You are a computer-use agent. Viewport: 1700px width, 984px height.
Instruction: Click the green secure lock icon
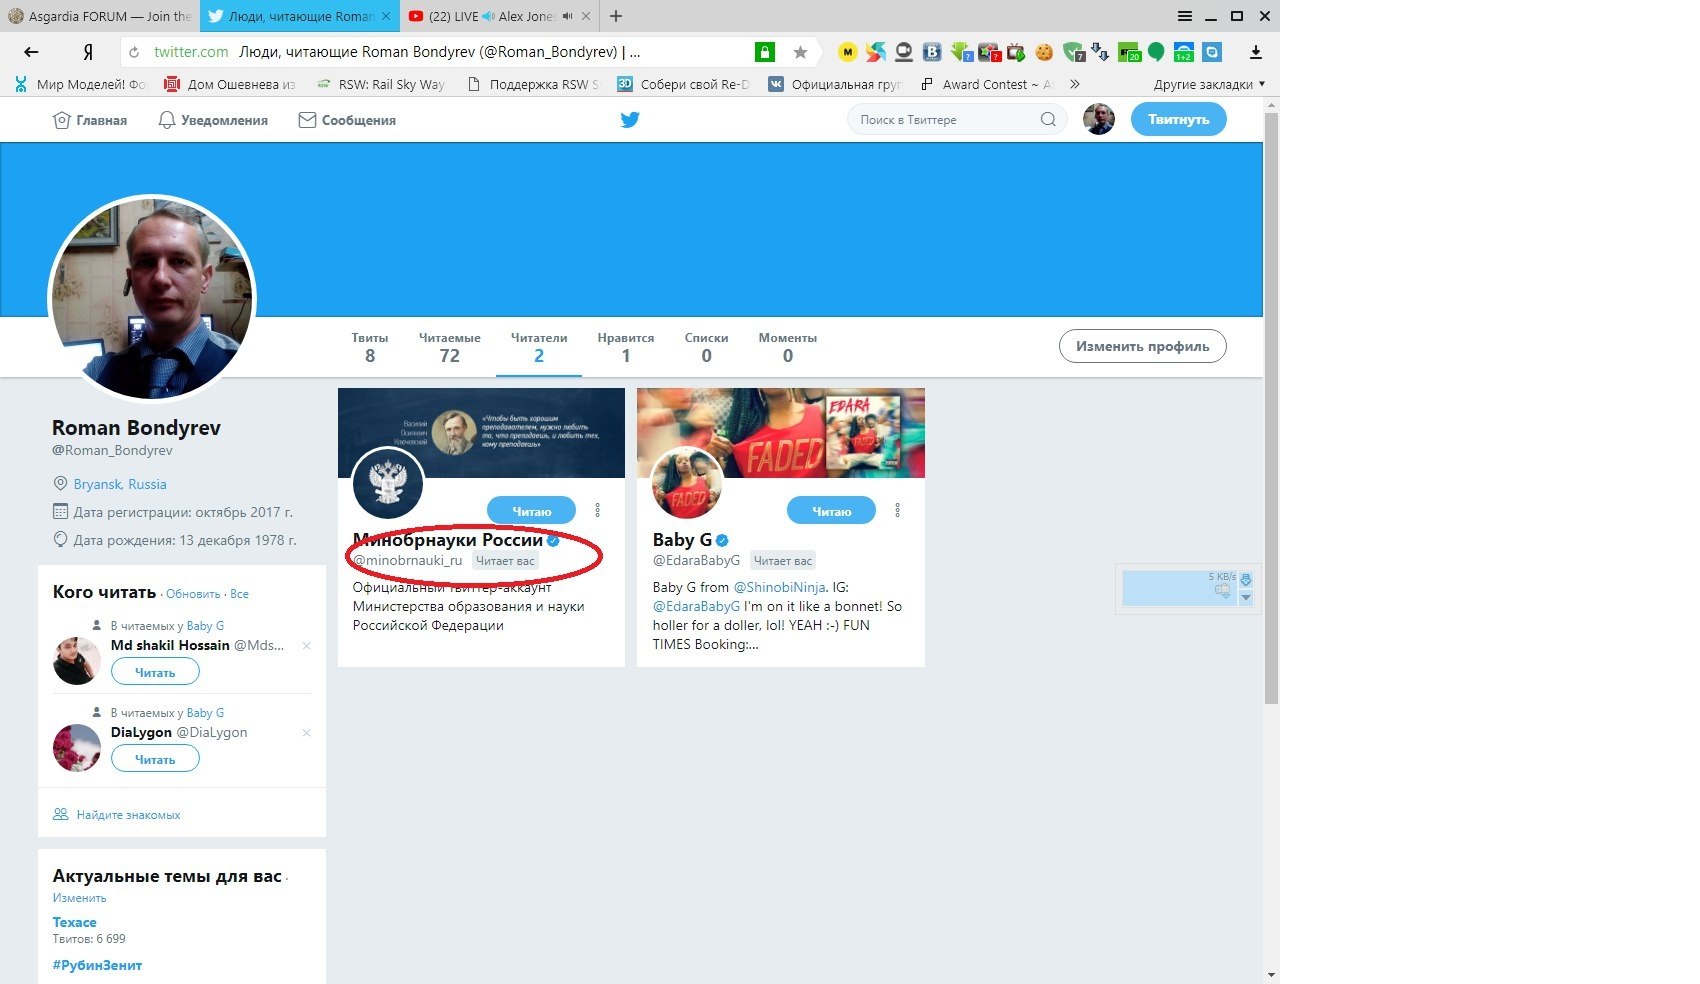click(x=764, y=52)
